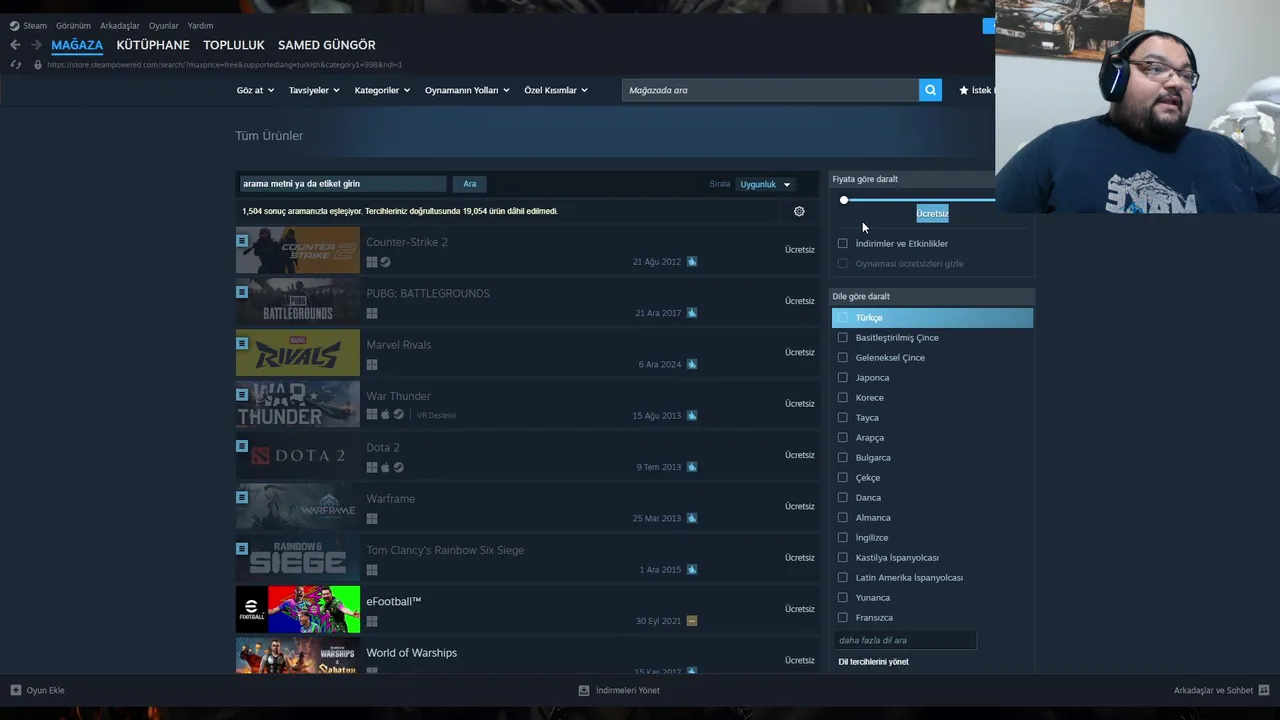Image resolution: width=1280 pixels, height=720 pixels.
Task: Click the SteamOS icon on Dota 2 row
Action: (398, 467)
